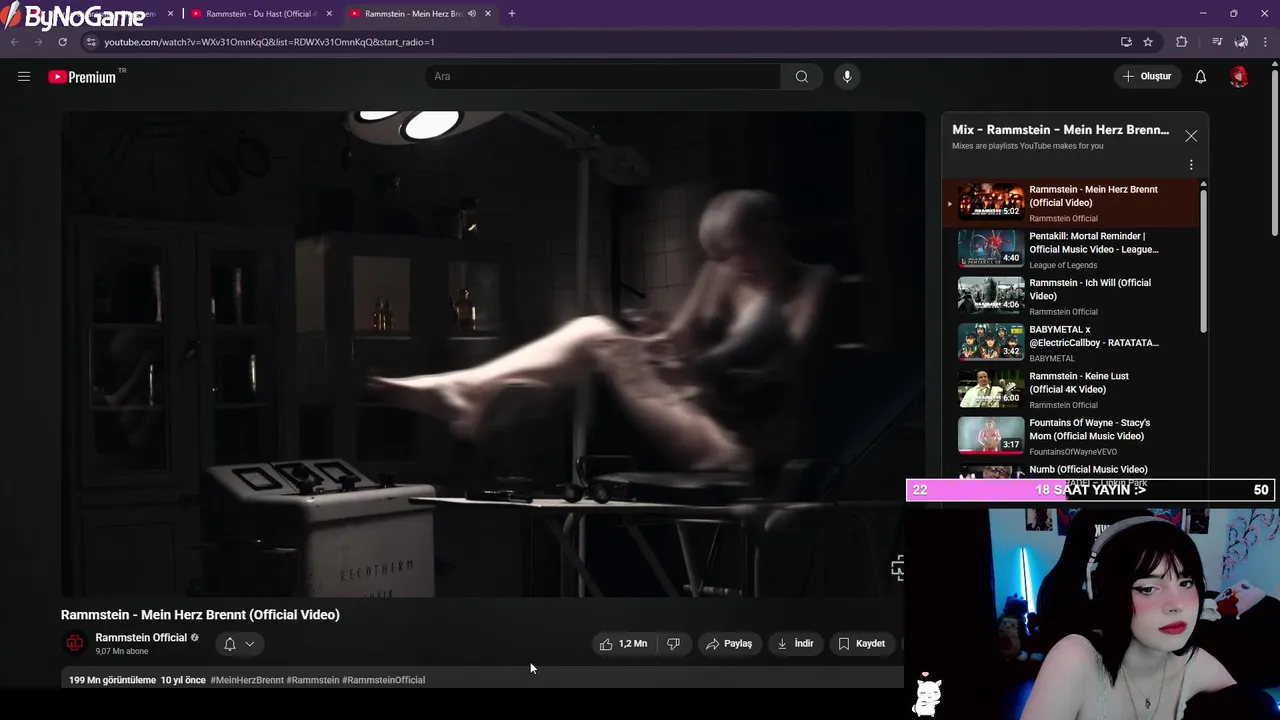This screenshot has height=720, width=1280.
Task: Dislike the video with thumbs down
Action: (x=673, y=644)
